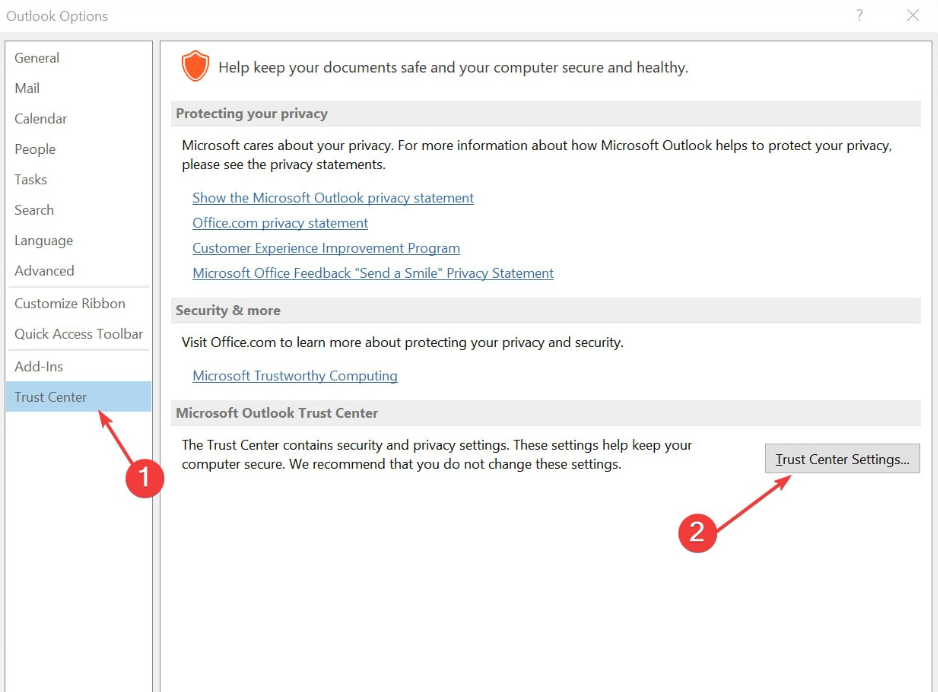Click the Trust Center Settings button
The image size is (938, 692).
[842, 459]
